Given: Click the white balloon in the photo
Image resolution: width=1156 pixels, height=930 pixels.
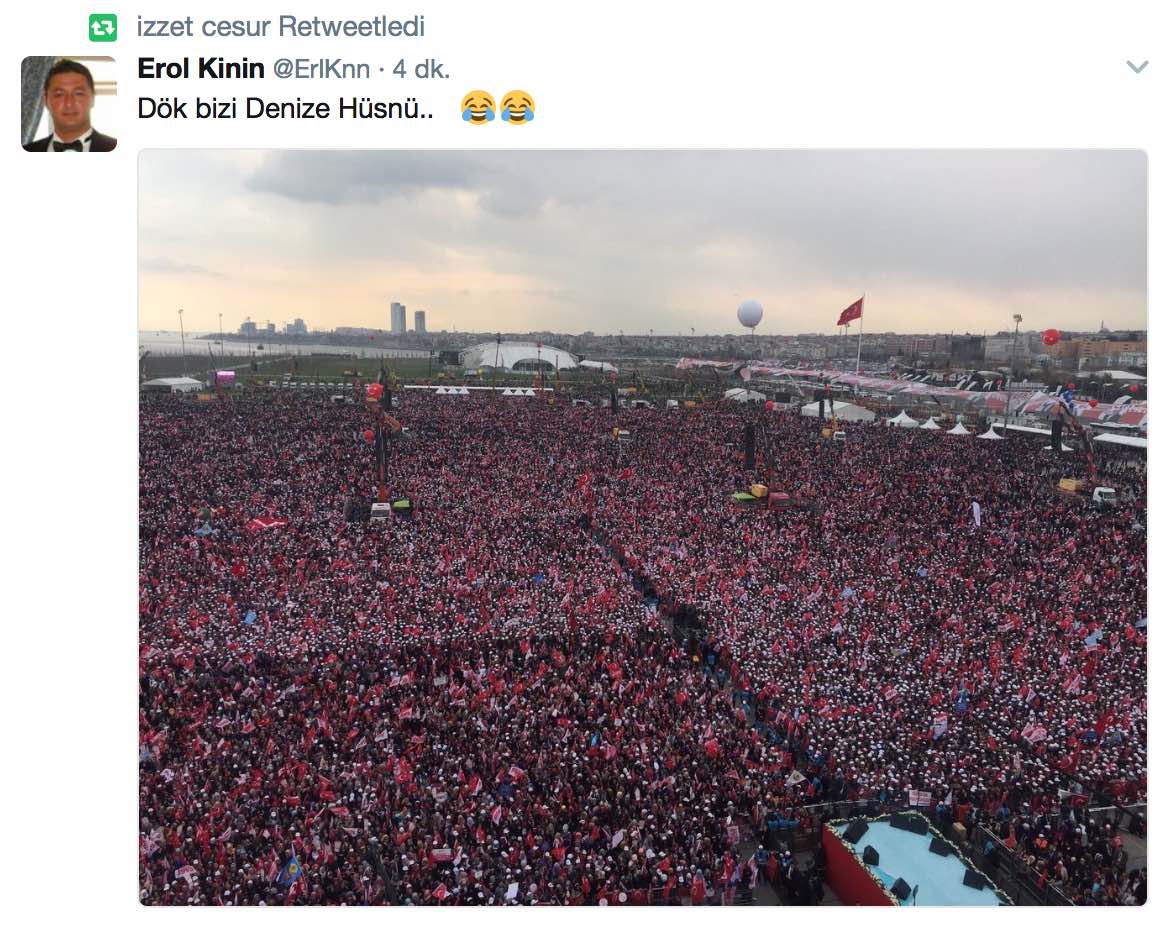Looking at the screenshot, I should 750,314.
